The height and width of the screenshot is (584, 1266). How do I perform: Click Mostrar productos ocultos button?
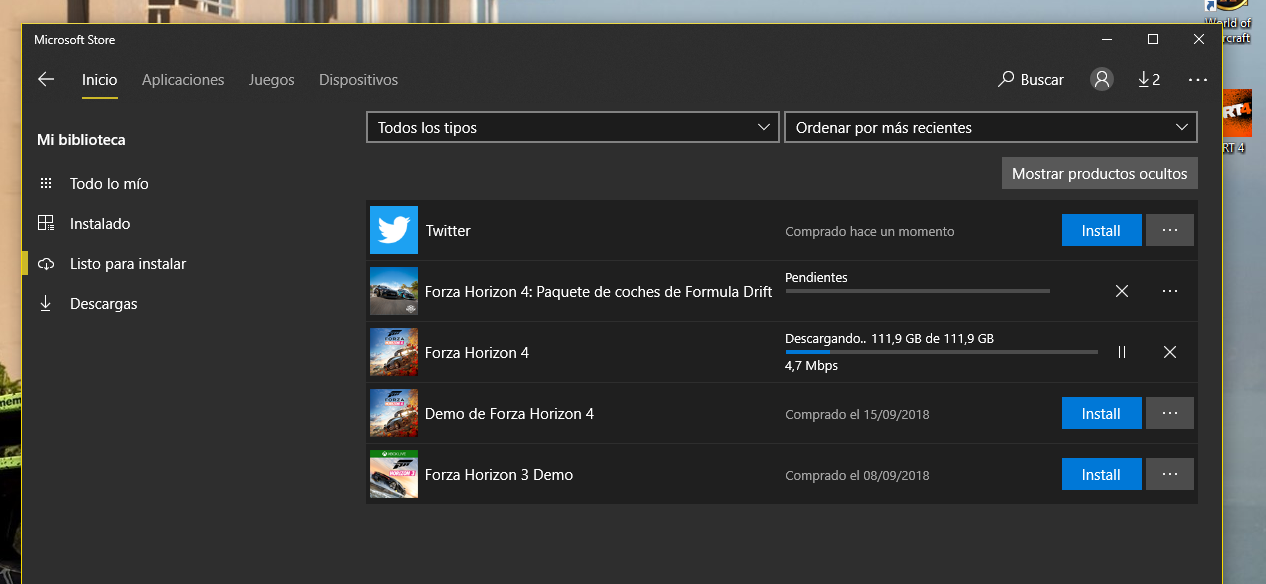pyautogui.click(x=1100, y=173)
